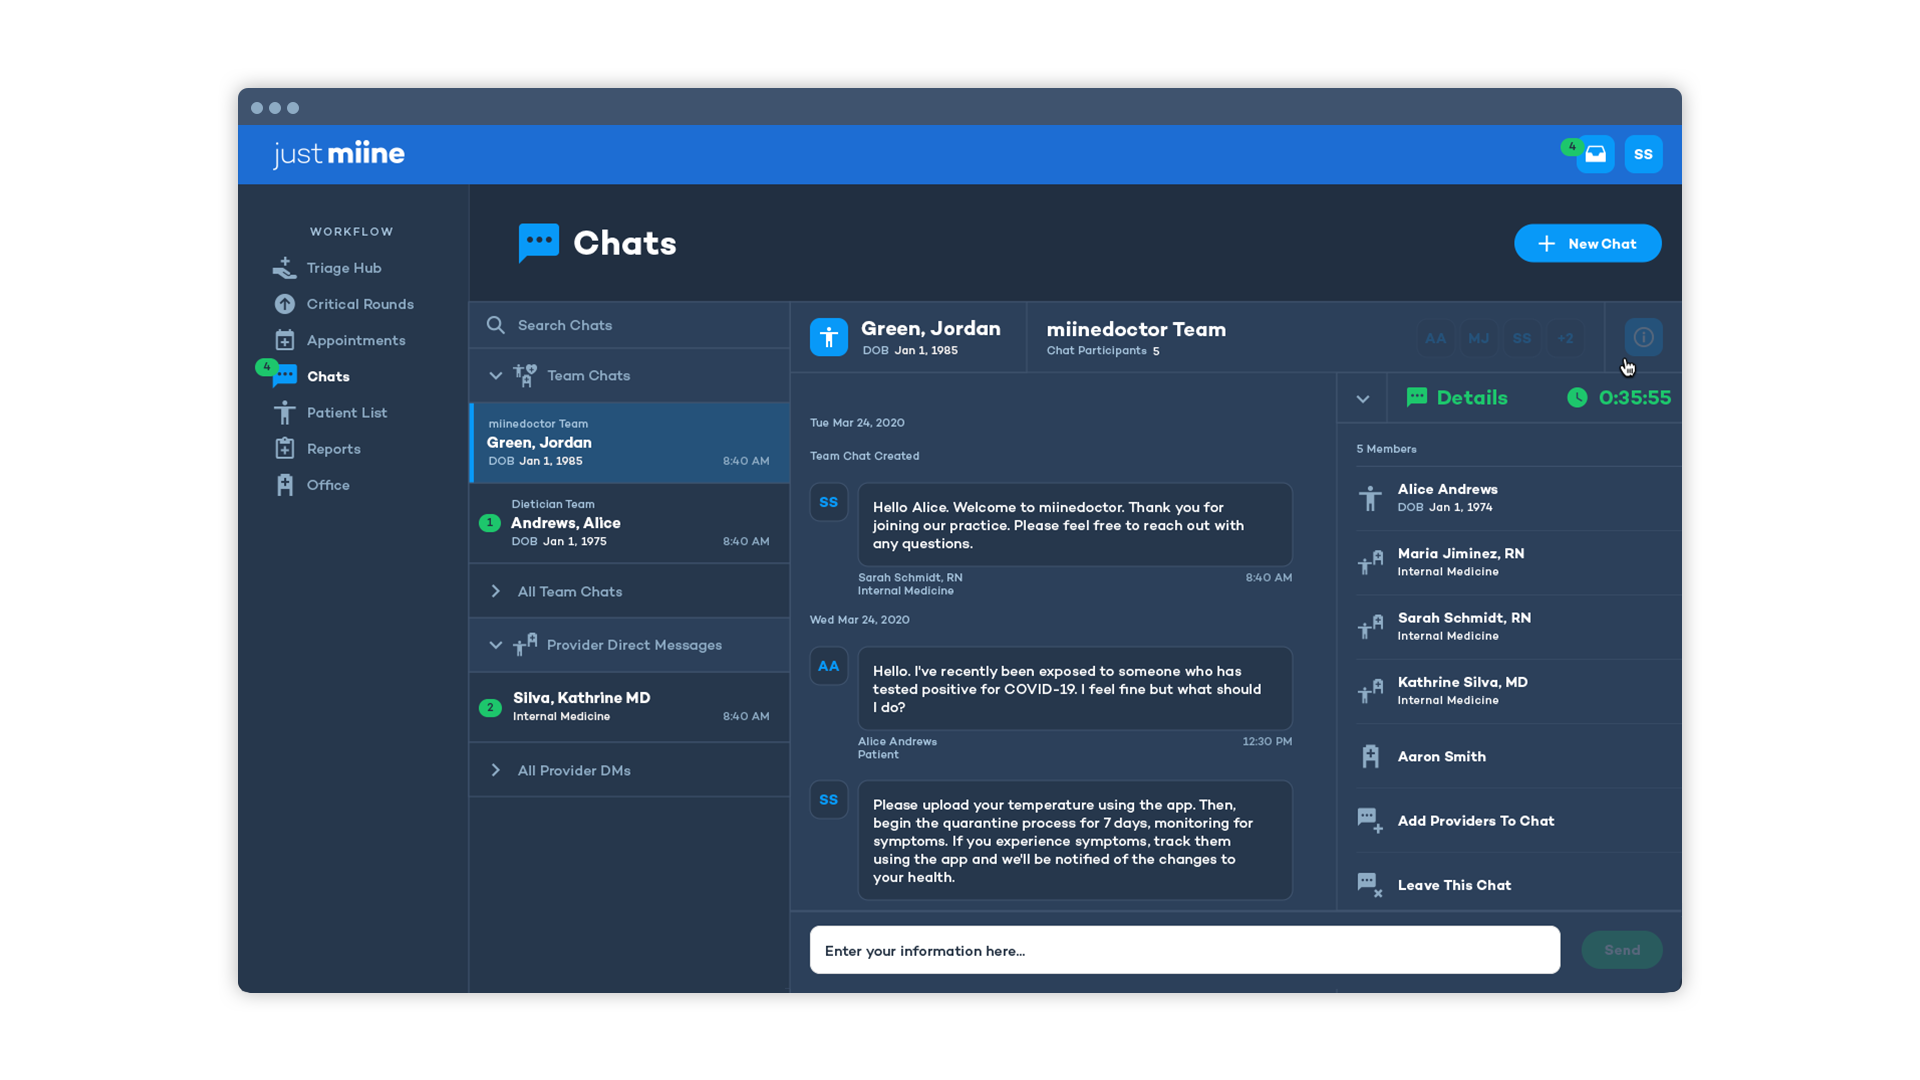
Task: Show the +2 more participants
Action: [1565, 338]
